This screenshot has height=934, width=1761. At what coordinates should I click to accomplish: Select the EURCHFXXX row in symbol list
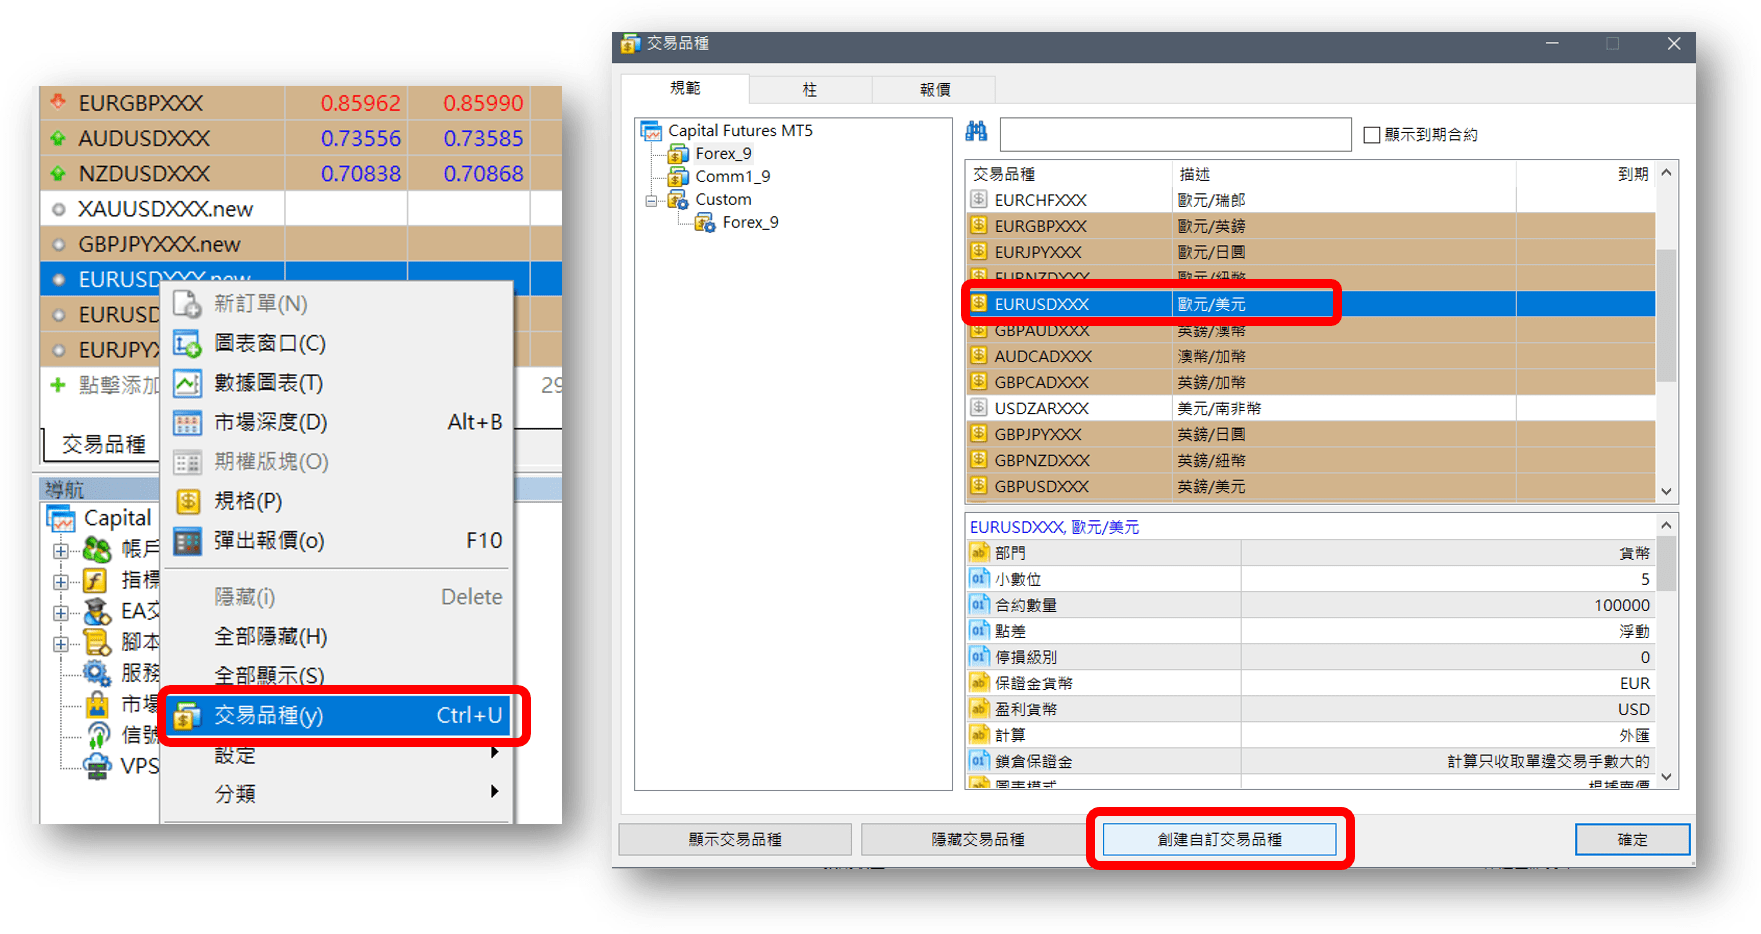(x=1310, y=200)
